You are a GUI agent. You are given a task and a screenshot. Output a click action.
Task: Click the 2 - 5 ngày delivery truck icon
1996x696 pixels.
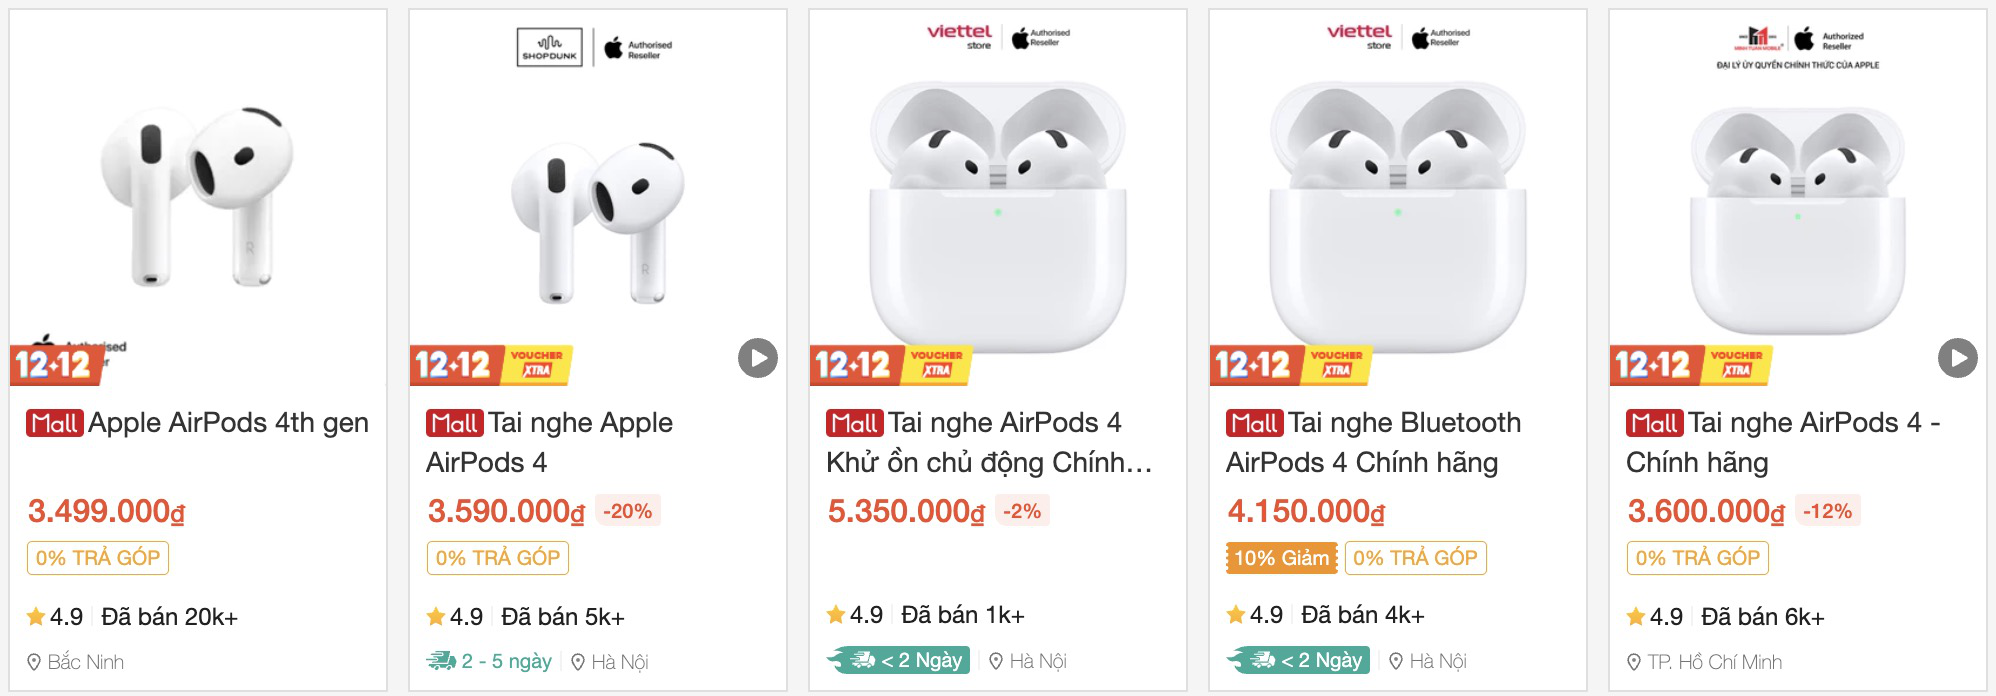click(440, 661)
